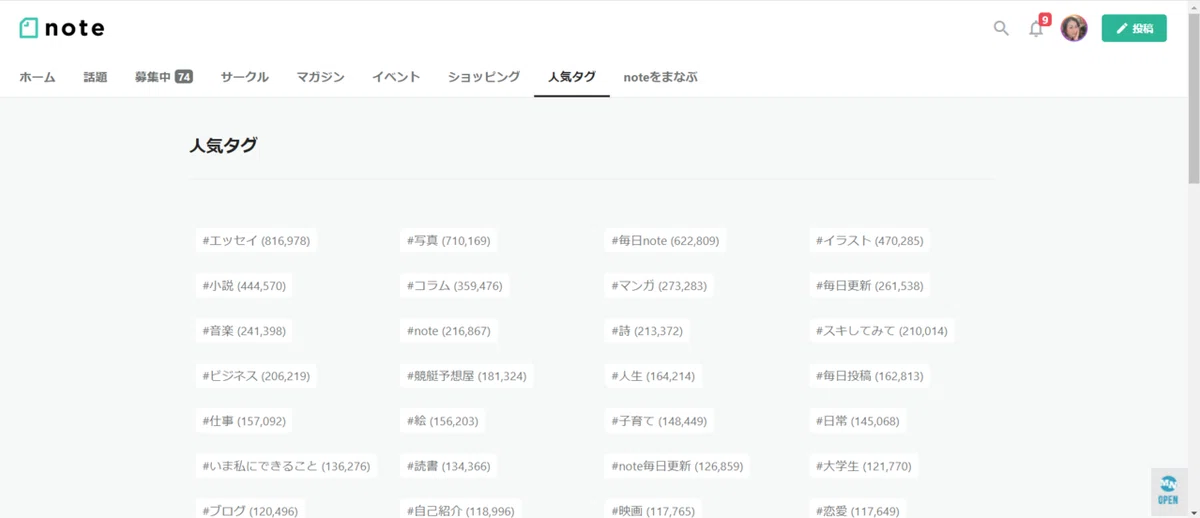This screenshot has height=518, width=1200.
Task: Open the #毎日投稿 tag
Action: point(869,376)
